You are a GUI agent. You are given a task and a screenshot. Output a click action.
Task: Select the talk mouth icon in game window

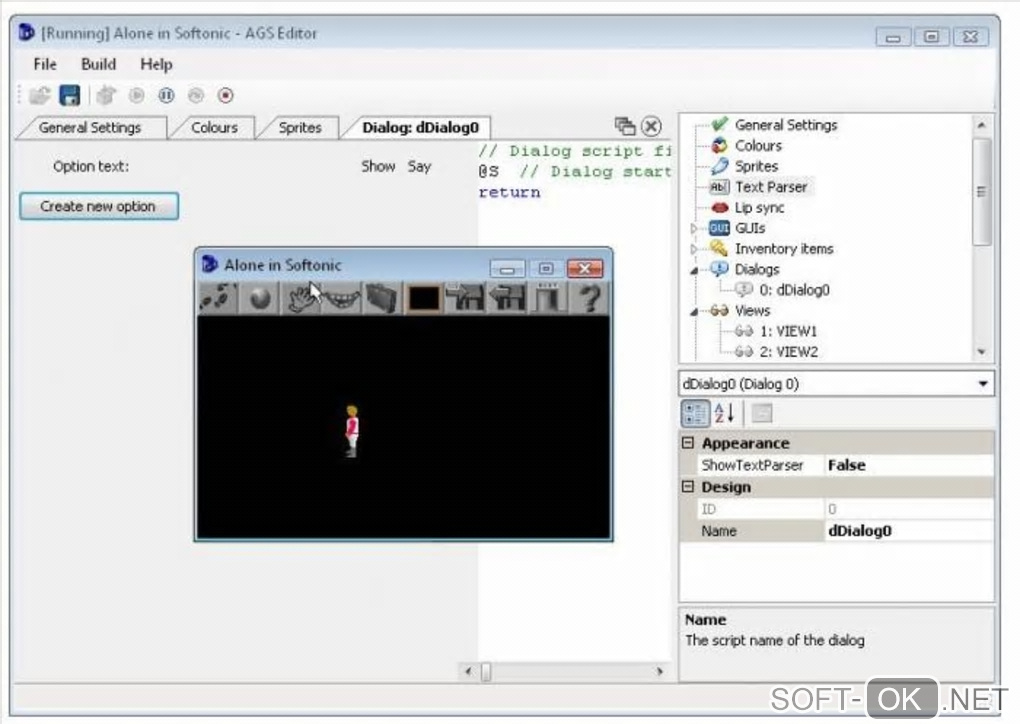pyautogui.click(x=342, y=299)
